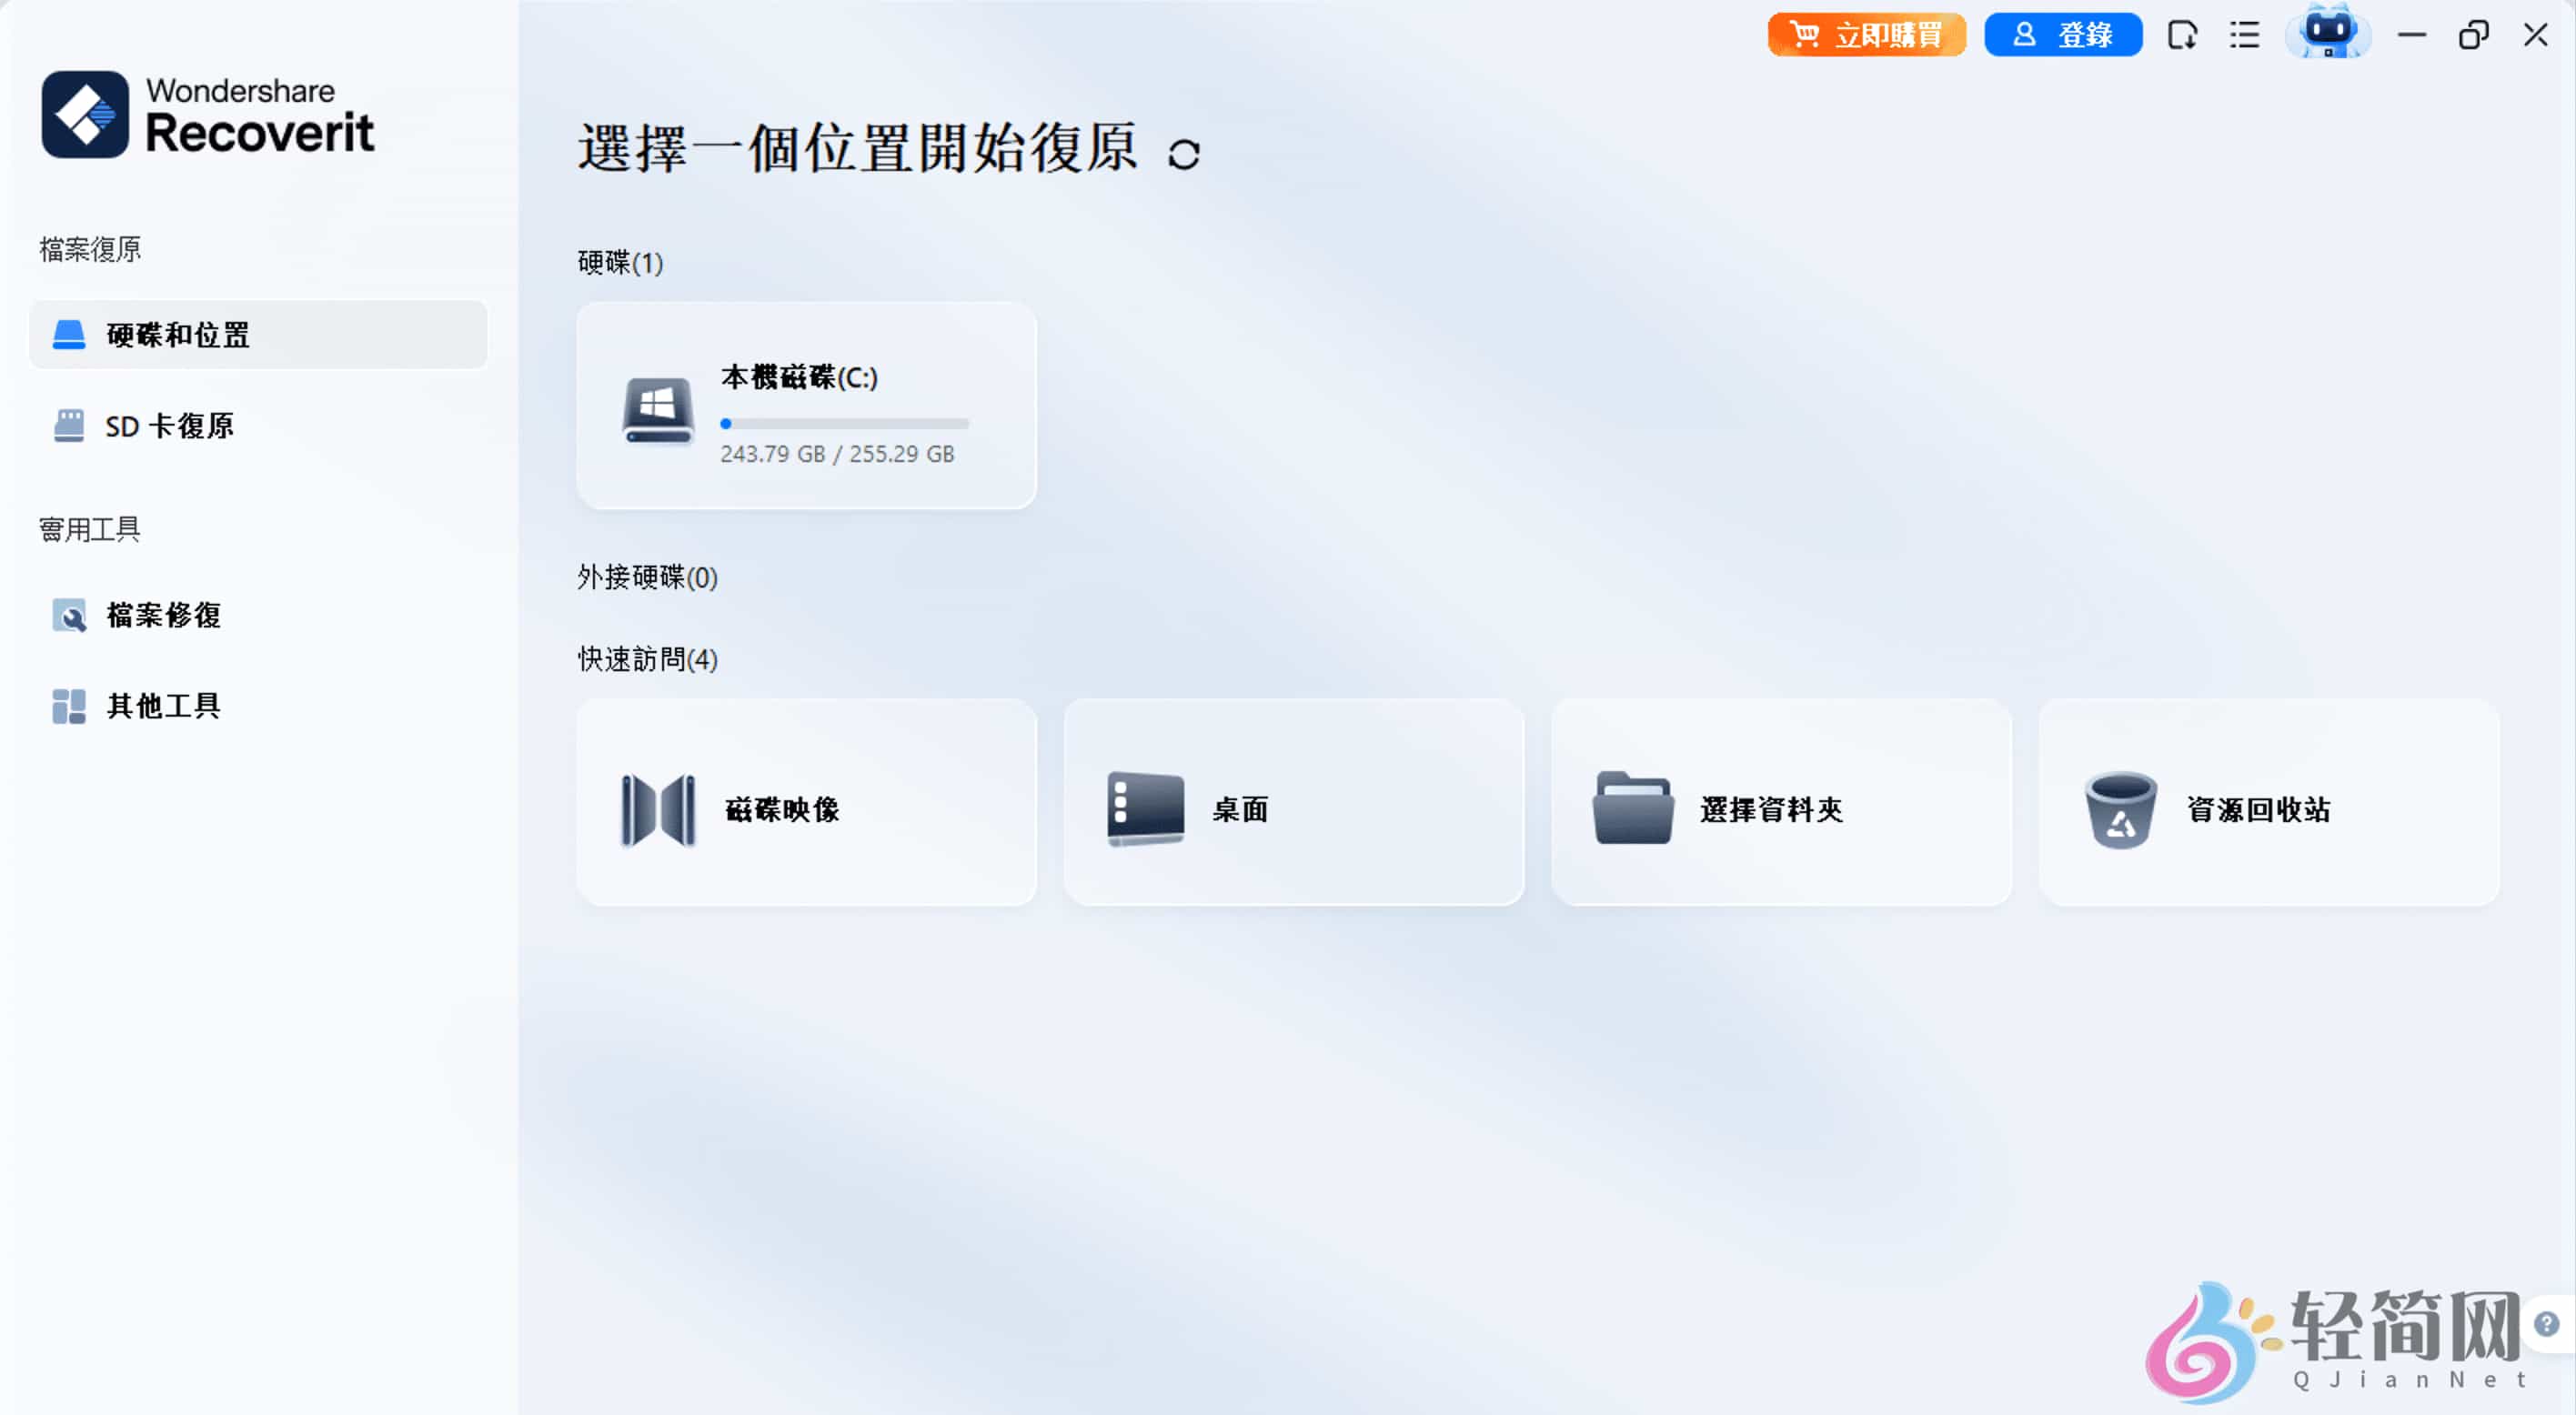The image size is (2576, 1415).
Task: Click the Wondershare Recoverit logo
Action: click(x=207, y=115)
